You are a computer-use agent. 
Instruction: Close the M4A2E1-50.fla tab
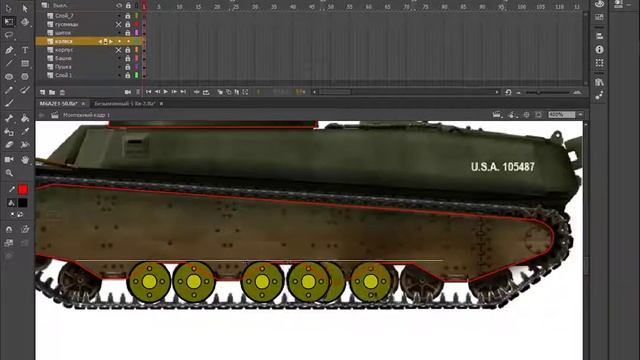pos(84,104)
